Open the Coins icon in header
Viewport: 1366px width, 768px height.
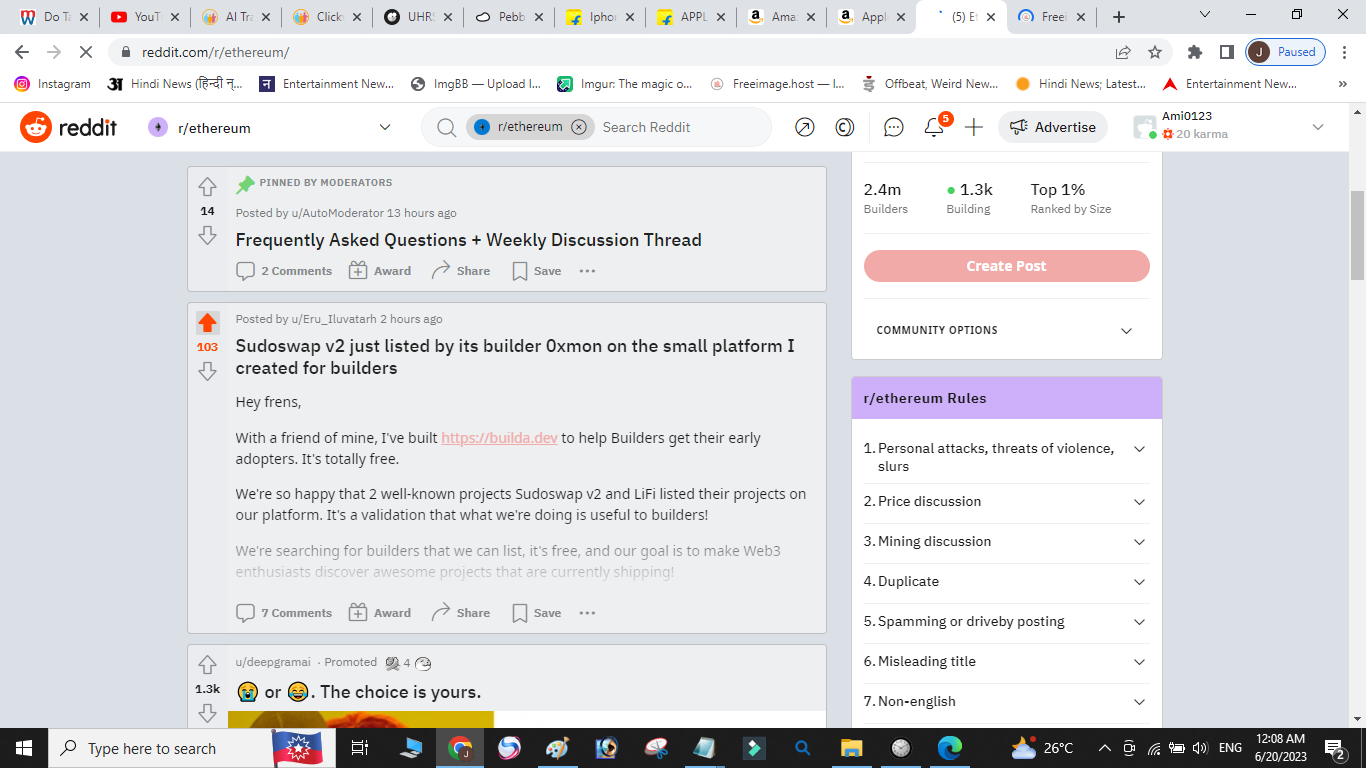[x=845, y=127]
